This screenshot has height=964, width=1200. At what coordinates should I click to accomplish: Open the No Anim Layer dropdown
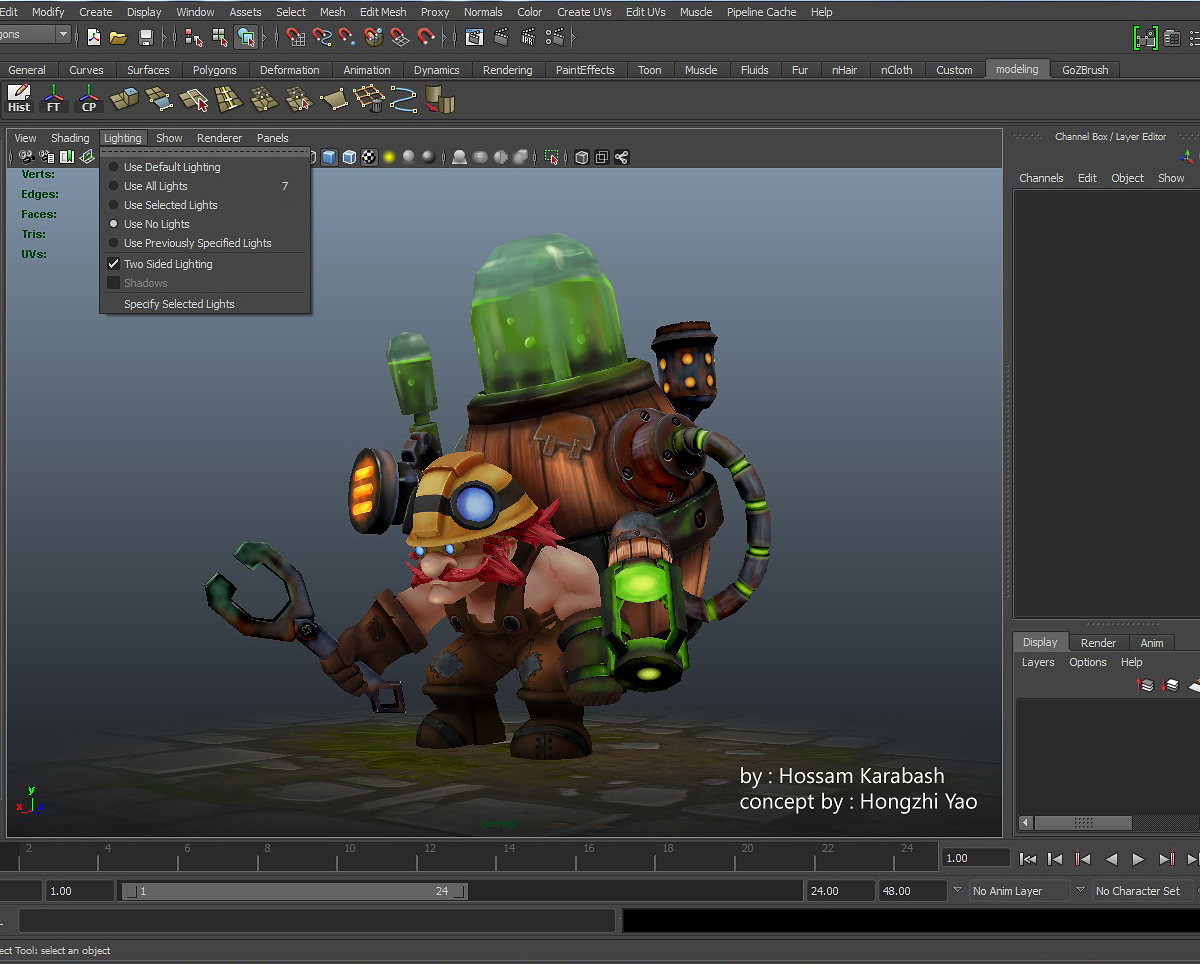1018,891
